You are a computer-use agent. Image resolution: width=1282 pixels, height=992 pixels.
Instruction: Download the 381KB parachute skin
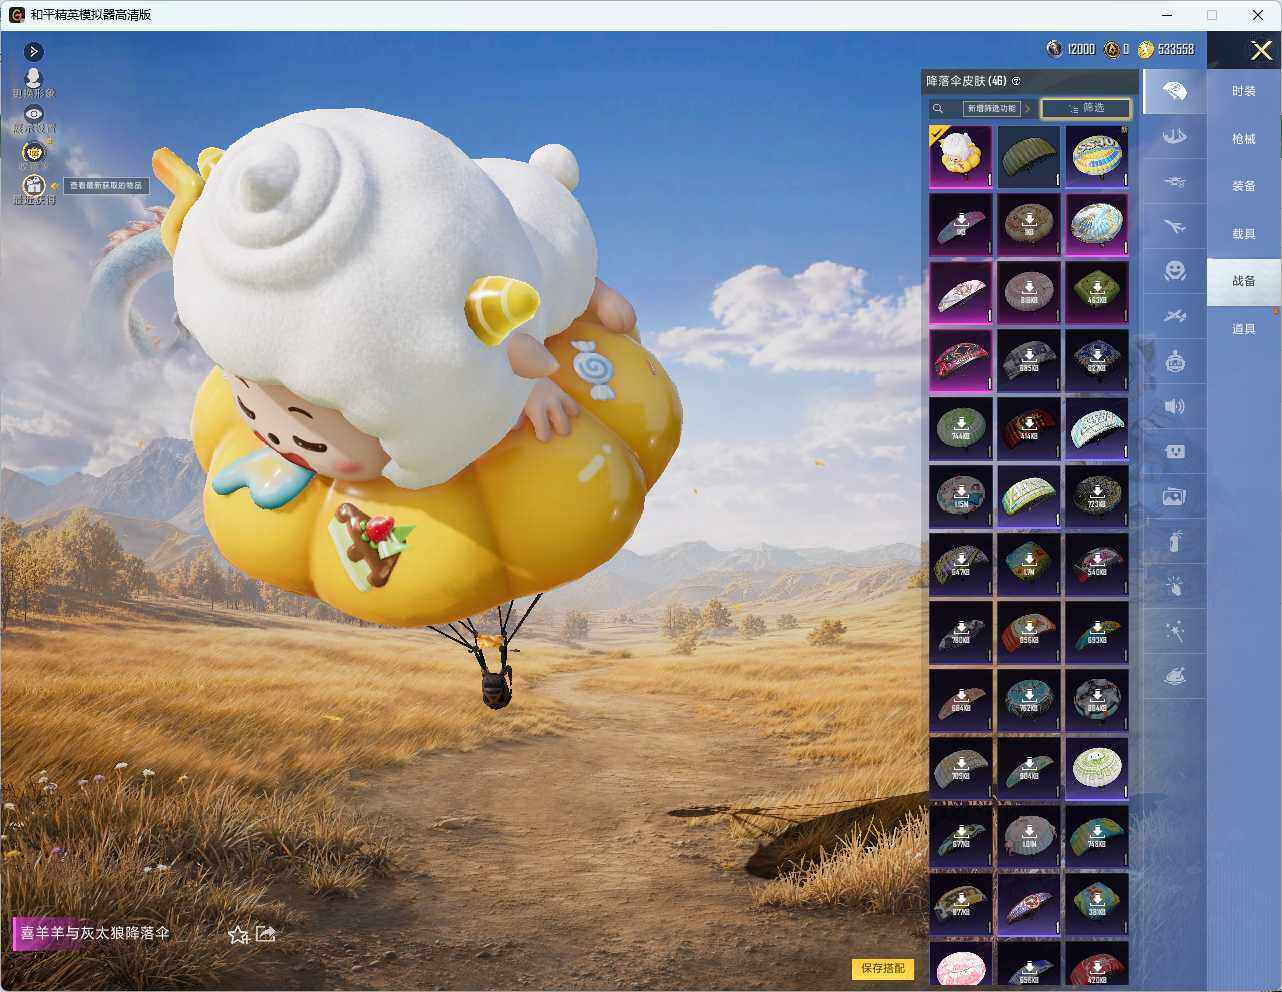coord(1097,905)
